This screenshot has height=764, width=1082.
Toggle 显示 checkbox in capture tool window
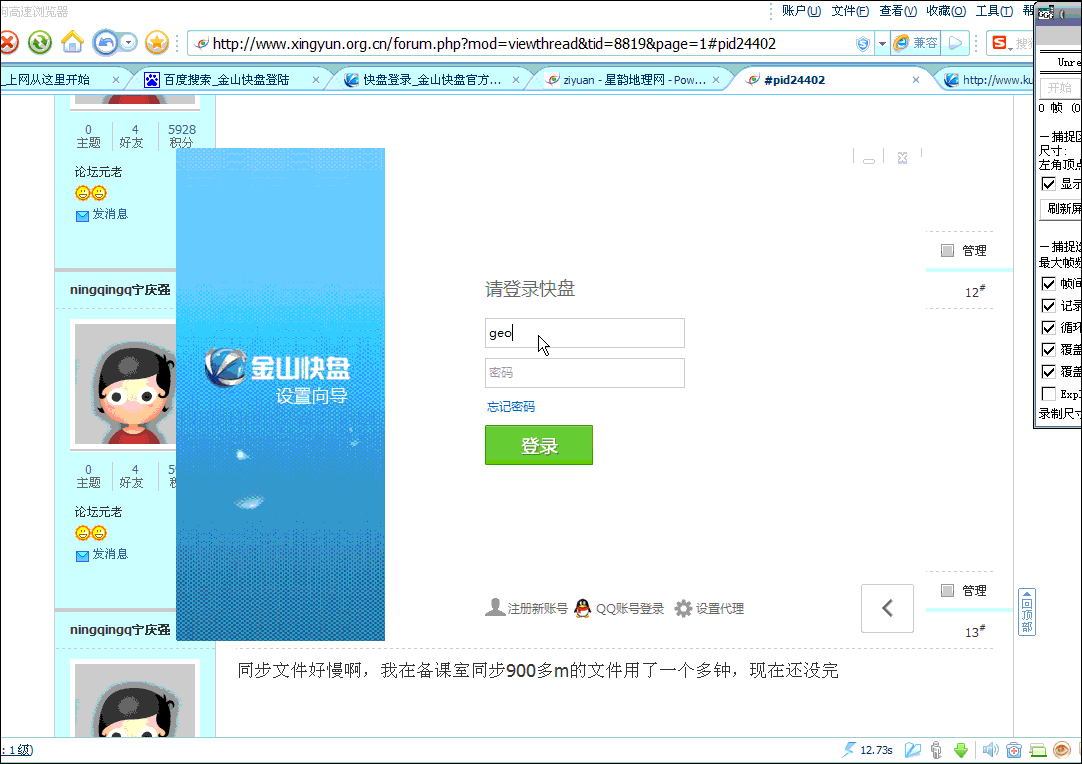[x=1048, y=184]
